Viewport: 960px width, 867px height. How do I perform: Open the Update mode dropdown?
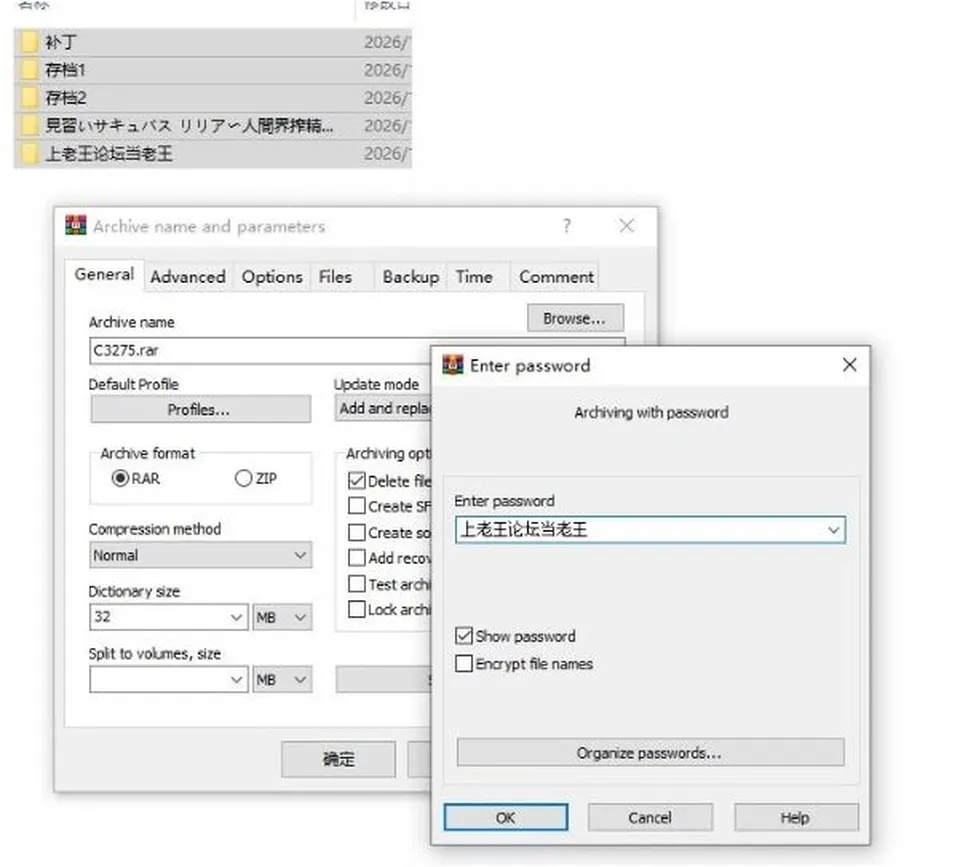click(x=383, y=408)
